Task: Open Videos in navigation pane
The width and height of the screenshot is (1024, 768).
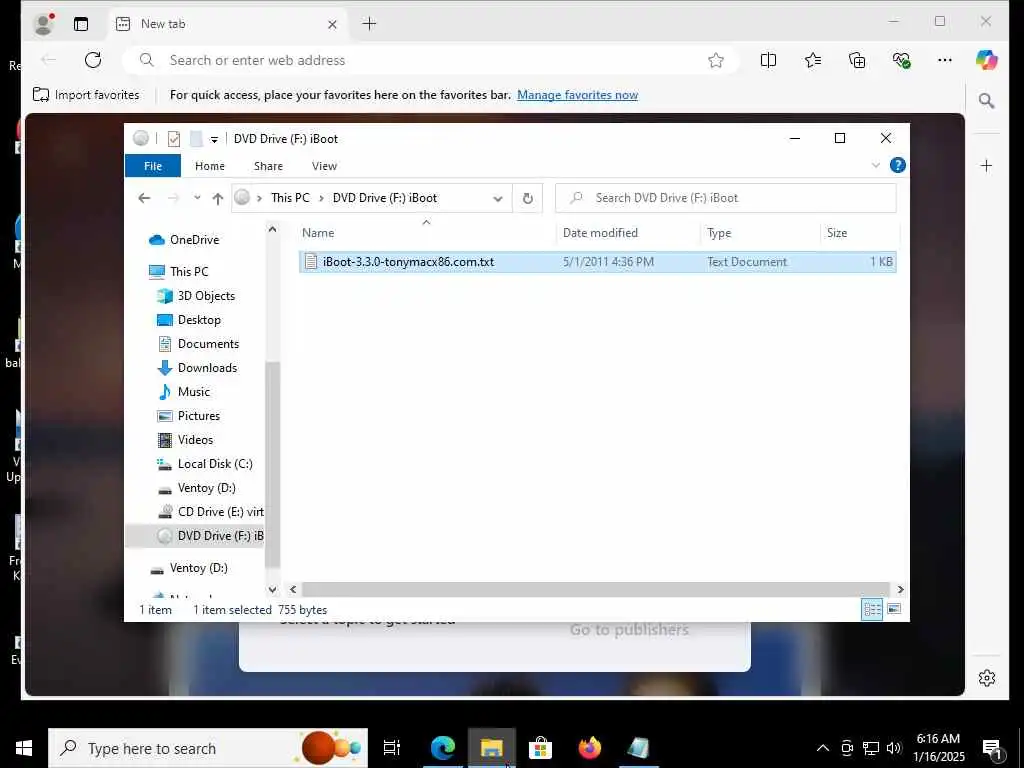Action: click(x=195, y=440)
